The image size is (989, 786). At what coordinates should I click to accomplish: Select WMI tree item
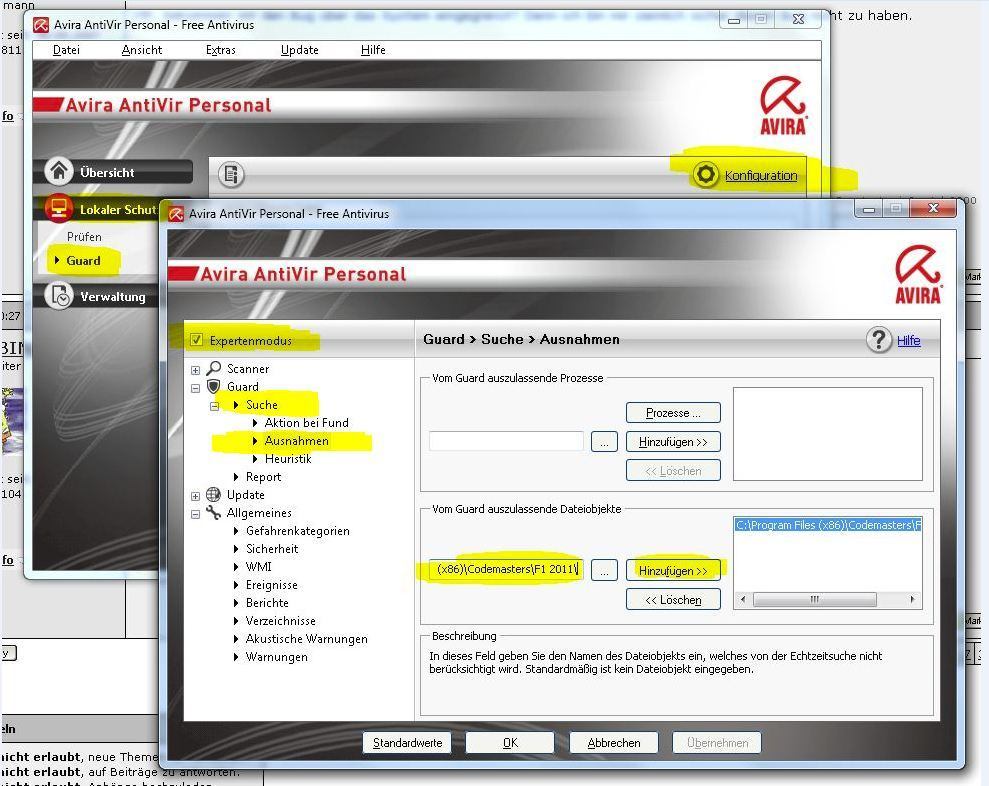259,566
